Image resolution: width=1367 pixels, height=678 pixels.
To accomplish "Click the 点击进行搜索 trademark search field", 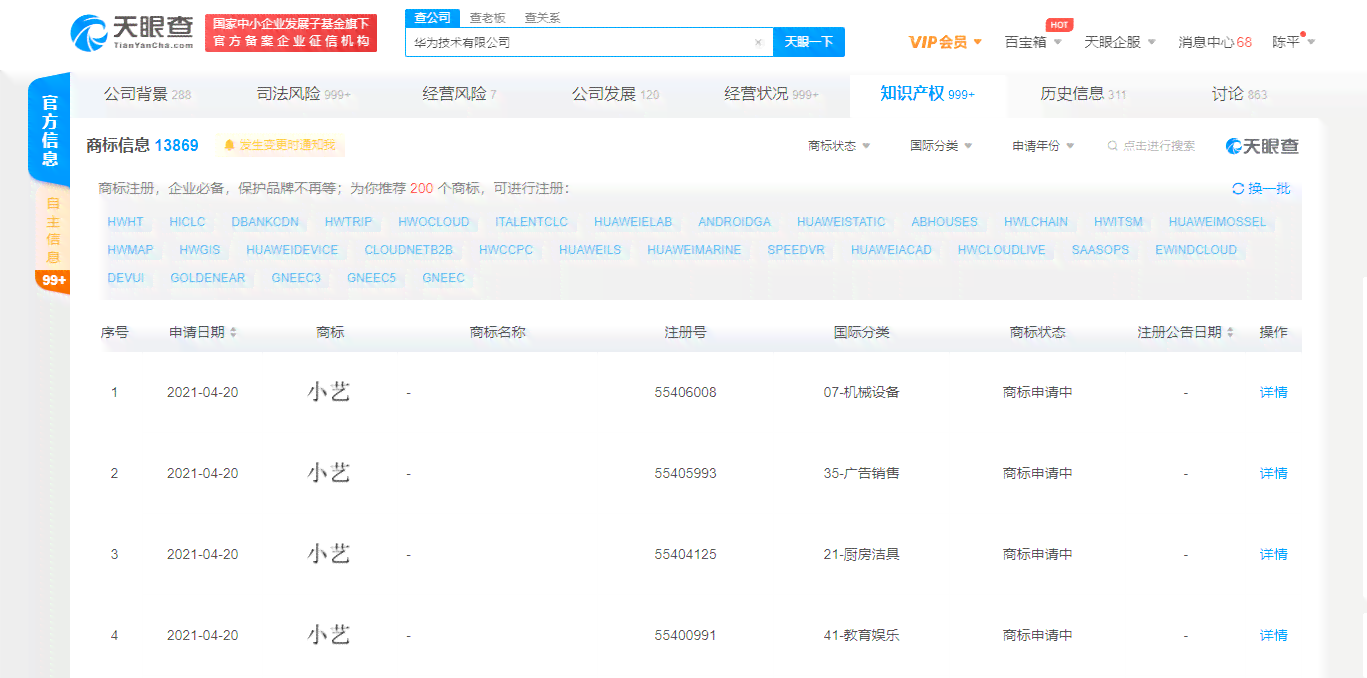I will tap(1158, 146).
